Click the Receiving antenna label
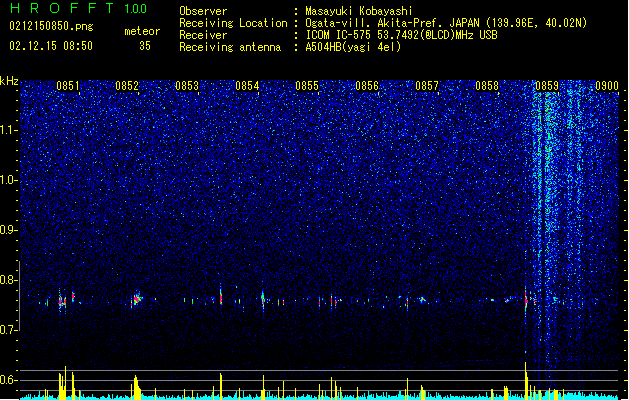Viewport: 629px width, 400px height. point(230,47)
